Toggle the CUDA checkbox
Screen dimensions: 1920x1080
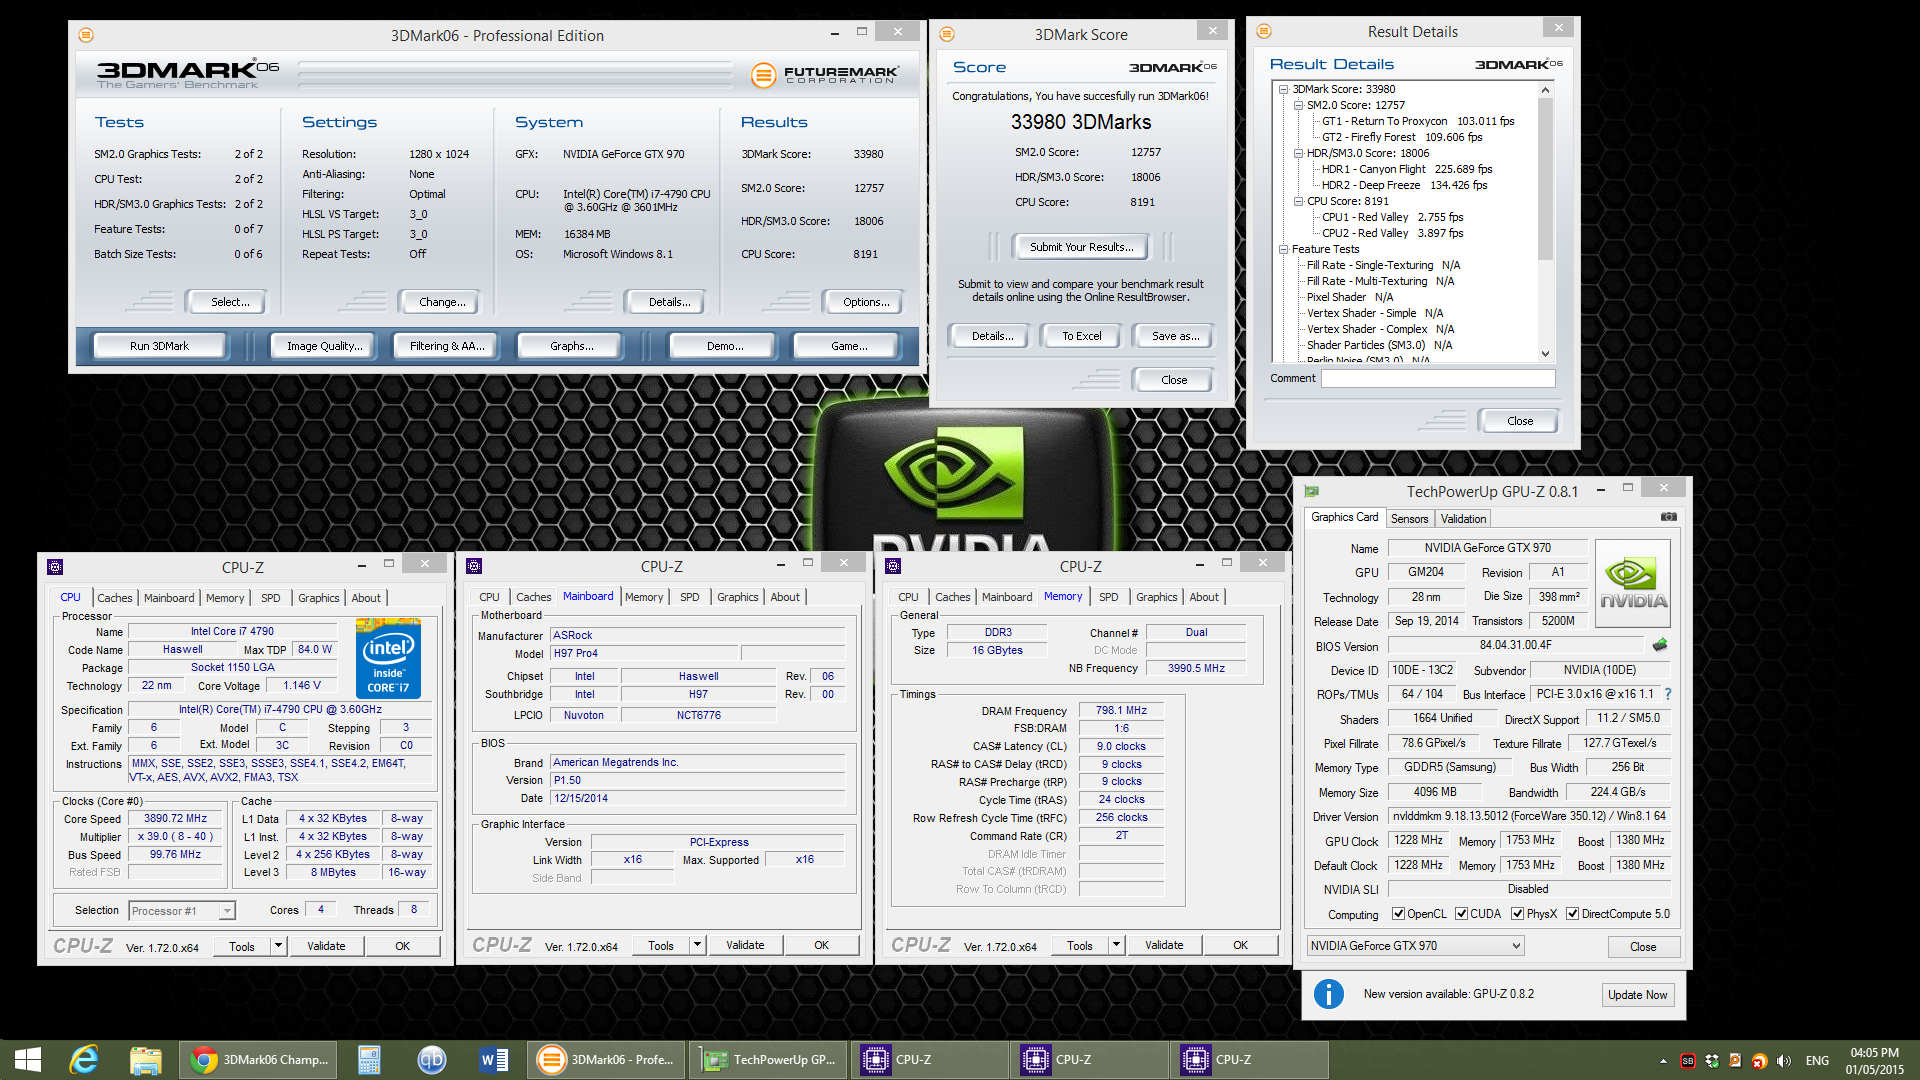point(1461,914)
